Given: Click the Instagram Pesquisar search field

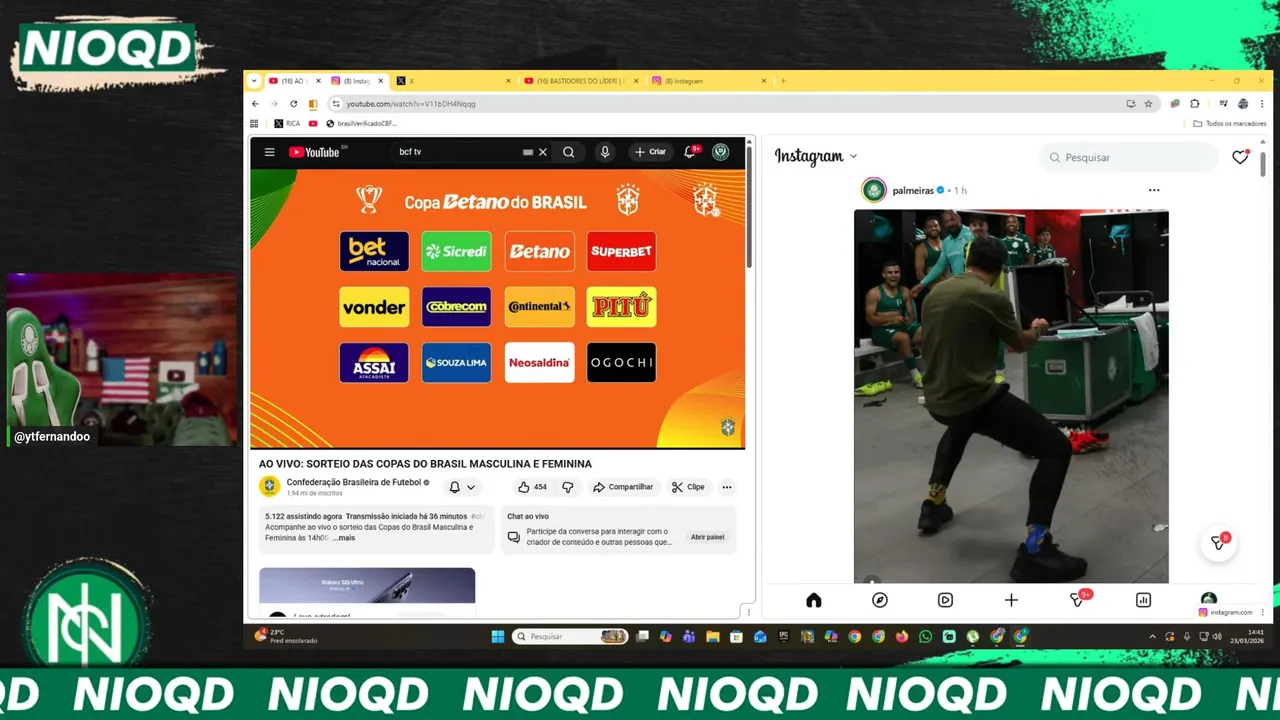Looking at the screenshot, I should [x=1128, y=157].
